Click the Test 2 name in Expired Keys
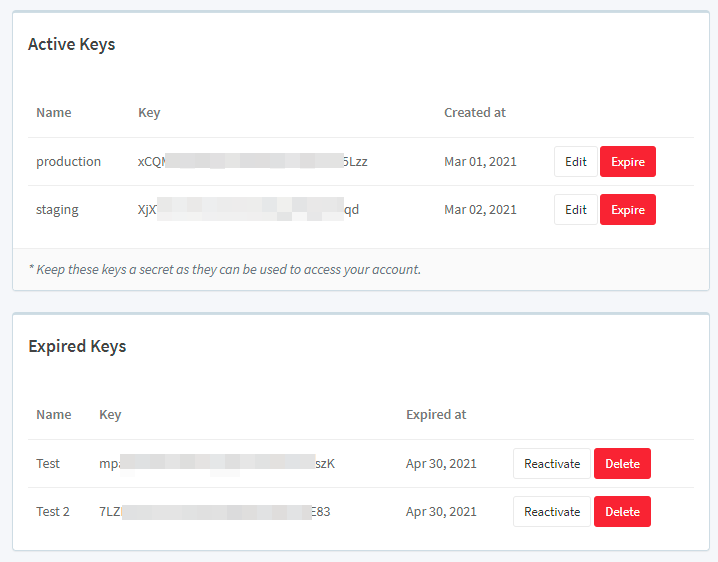Screen dimensions: 718x562 click(53, 512)
